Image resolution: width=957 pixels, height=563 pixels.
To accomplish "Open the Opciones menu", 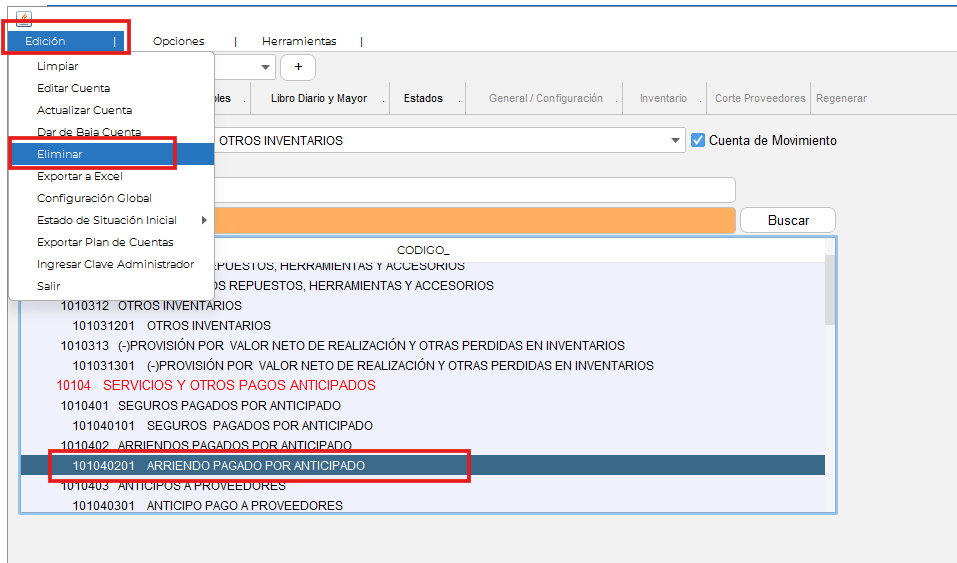I will coord(178,41).
